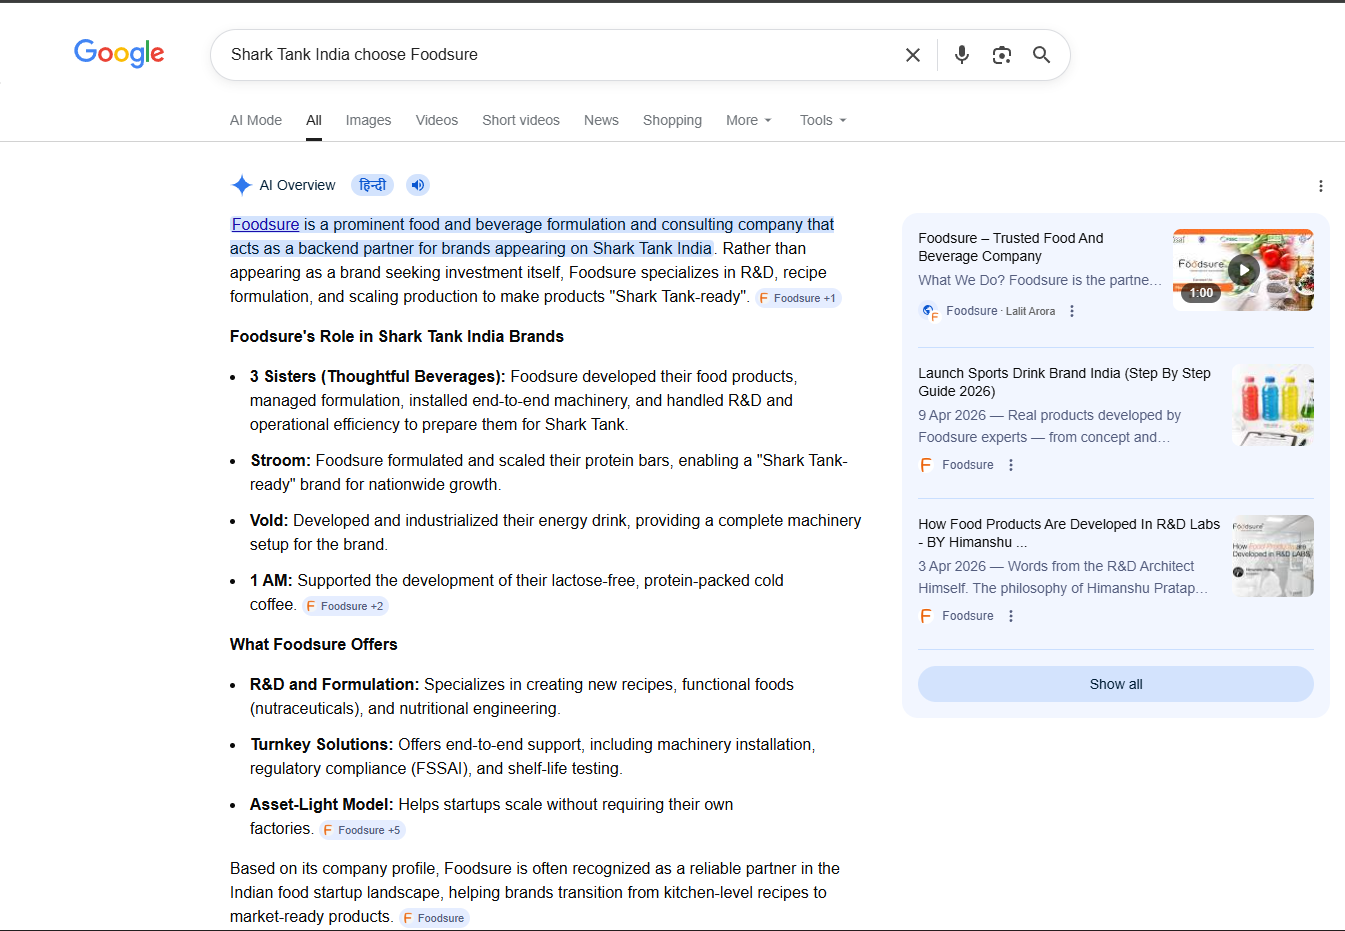The image size is (1345, 931).
Task: Clear the search box with X icon
Action: pos(912,55)
